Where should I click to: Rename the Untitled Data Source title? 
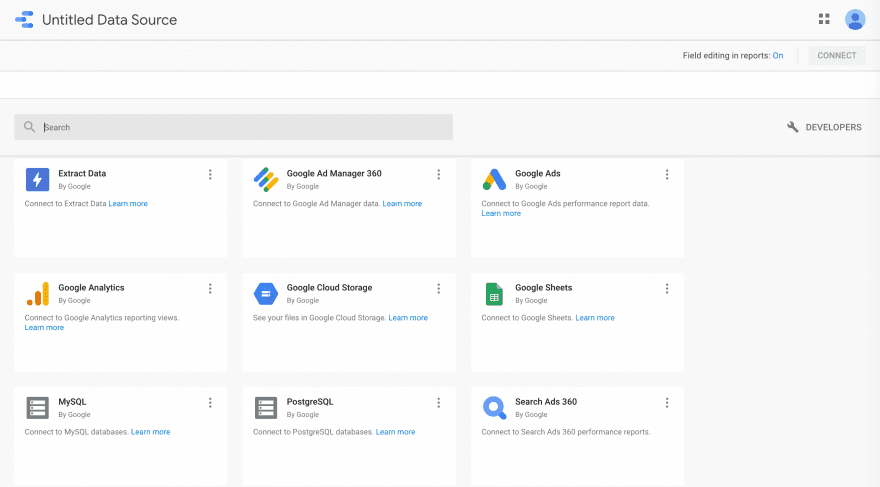pos(109,20)
